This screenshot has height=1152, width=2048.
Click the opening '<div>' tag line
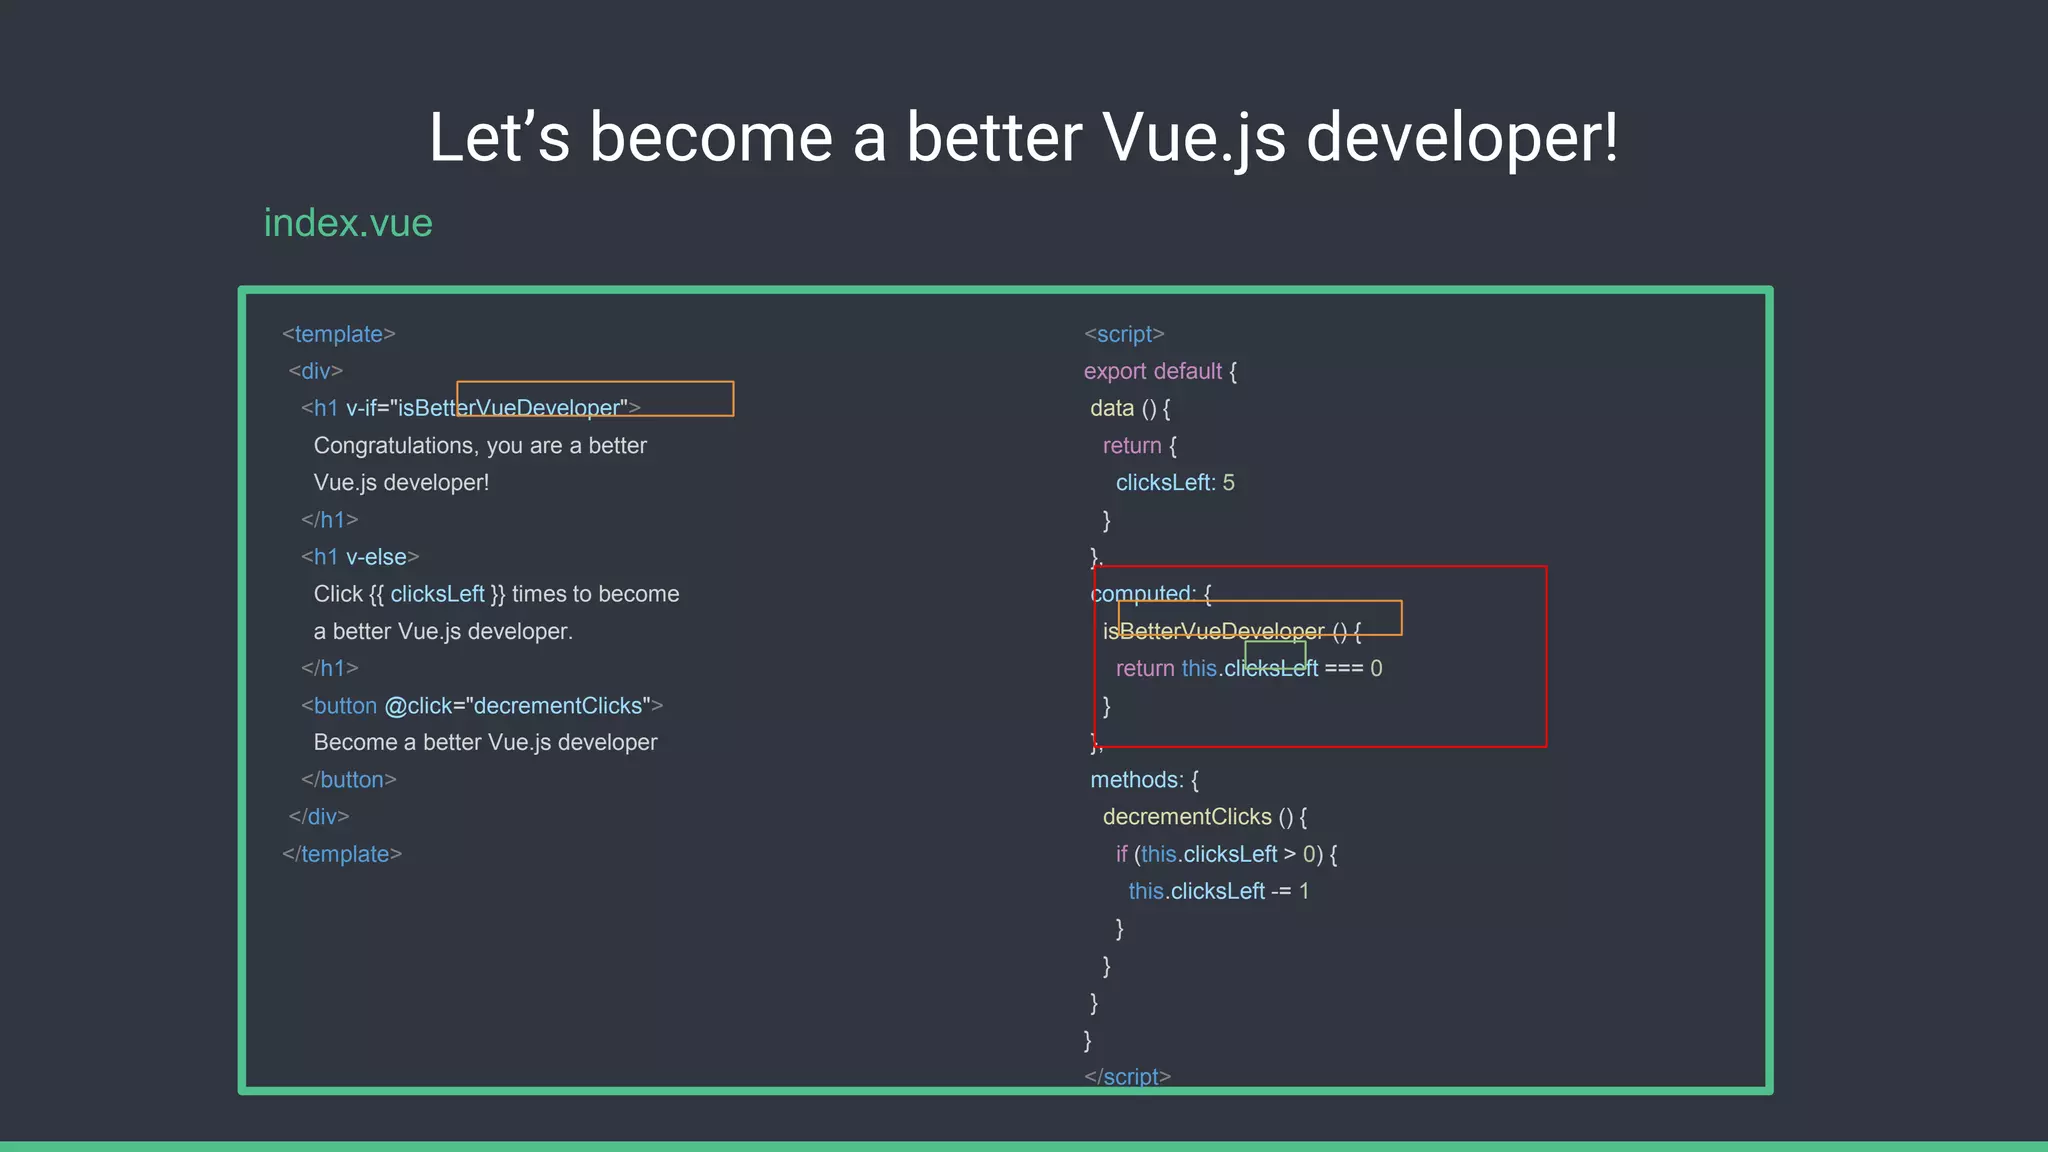316,371
